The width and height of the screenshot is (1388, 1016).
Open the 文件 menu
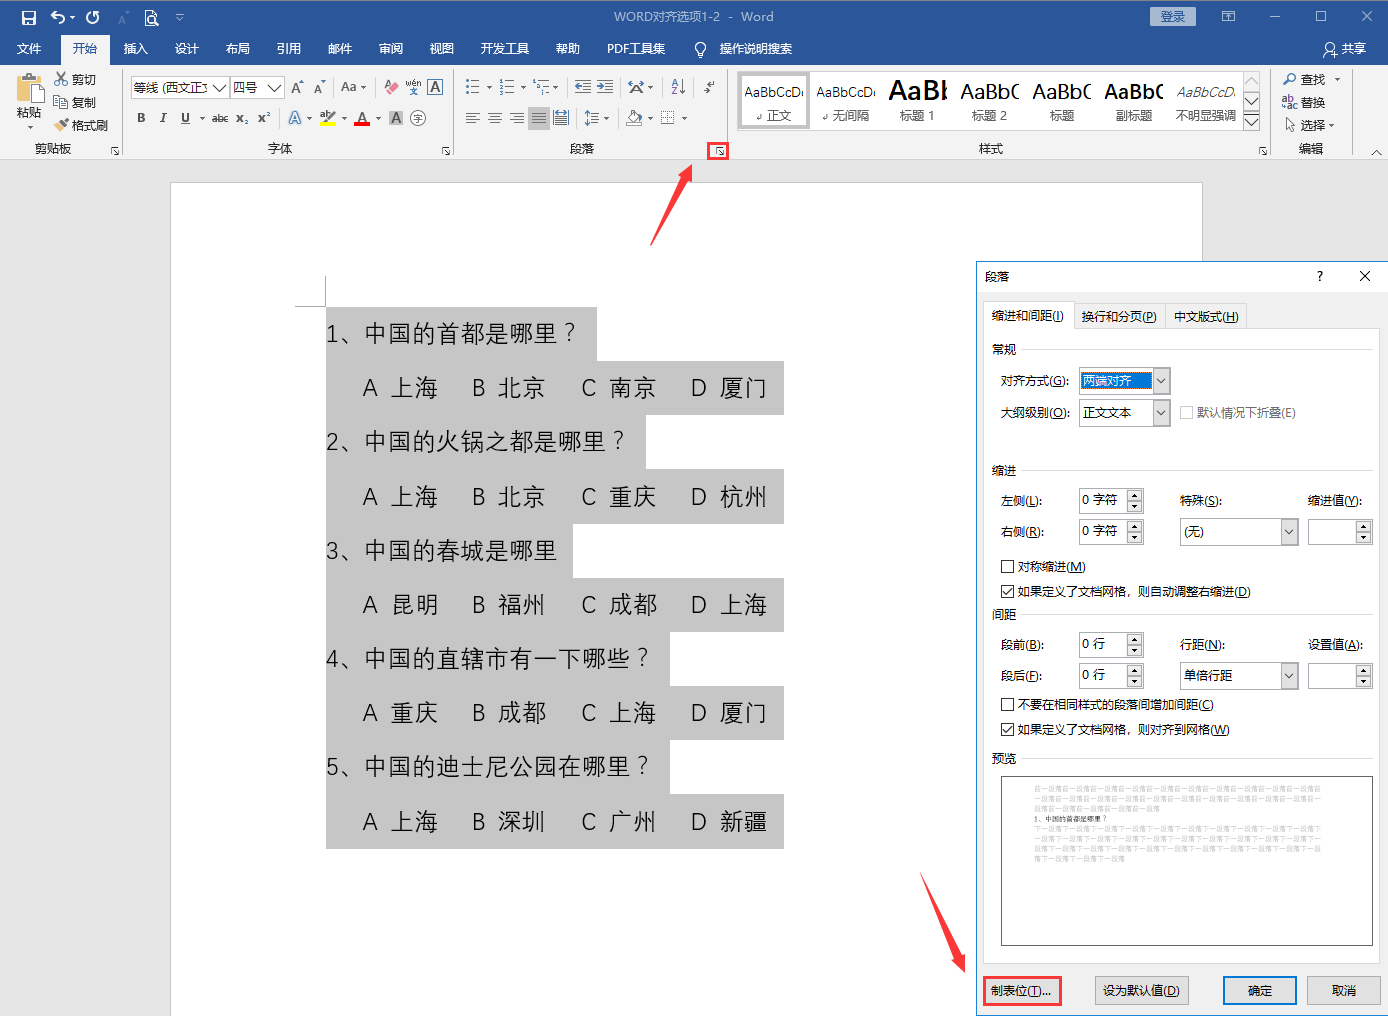(x=29, y=48)
